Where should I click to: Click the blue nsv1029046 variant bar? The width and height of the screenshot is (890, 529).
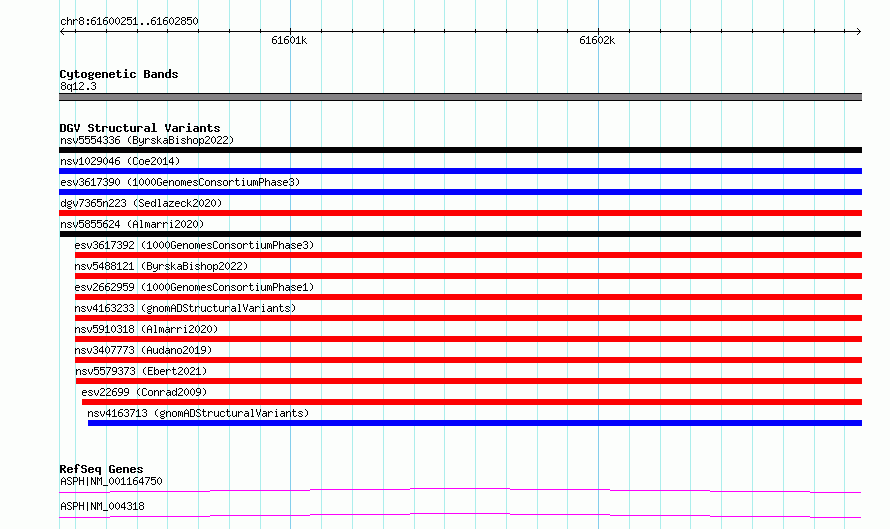(460, 171)
